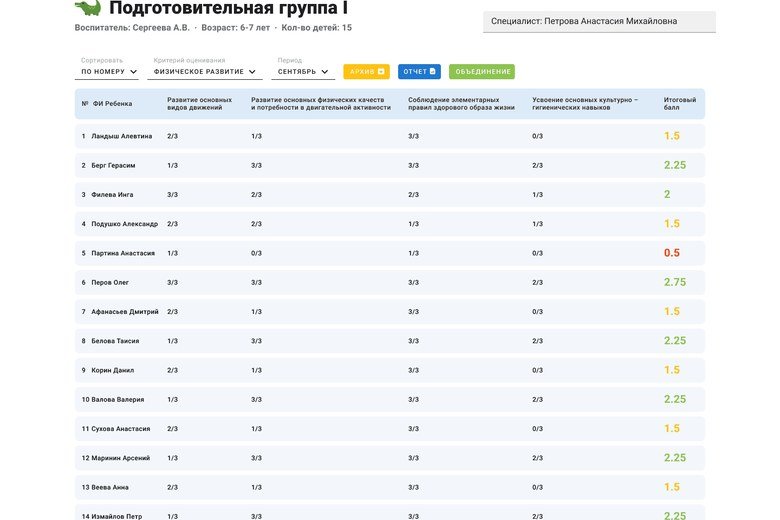Click Перов Олег total score 2.75
The image size is (780, 520).
tap(675, 282)
